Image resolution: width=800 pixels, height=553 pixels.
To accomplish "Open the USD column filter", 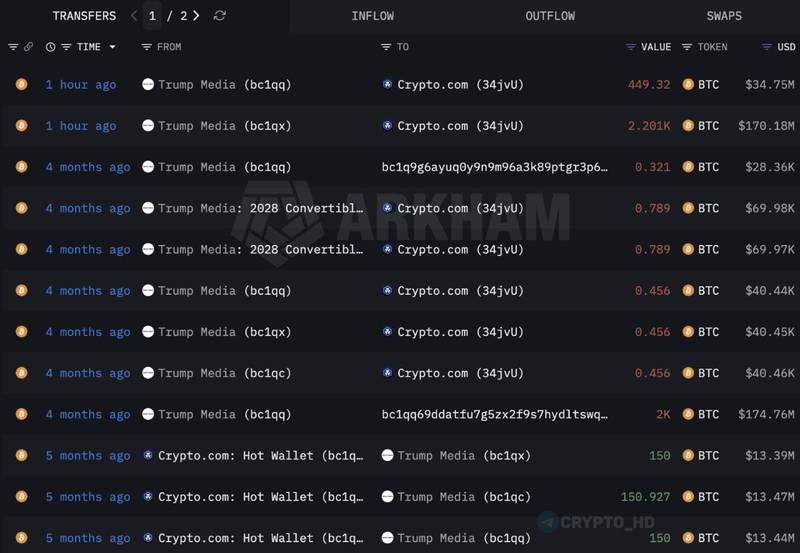I will point(766,47).
